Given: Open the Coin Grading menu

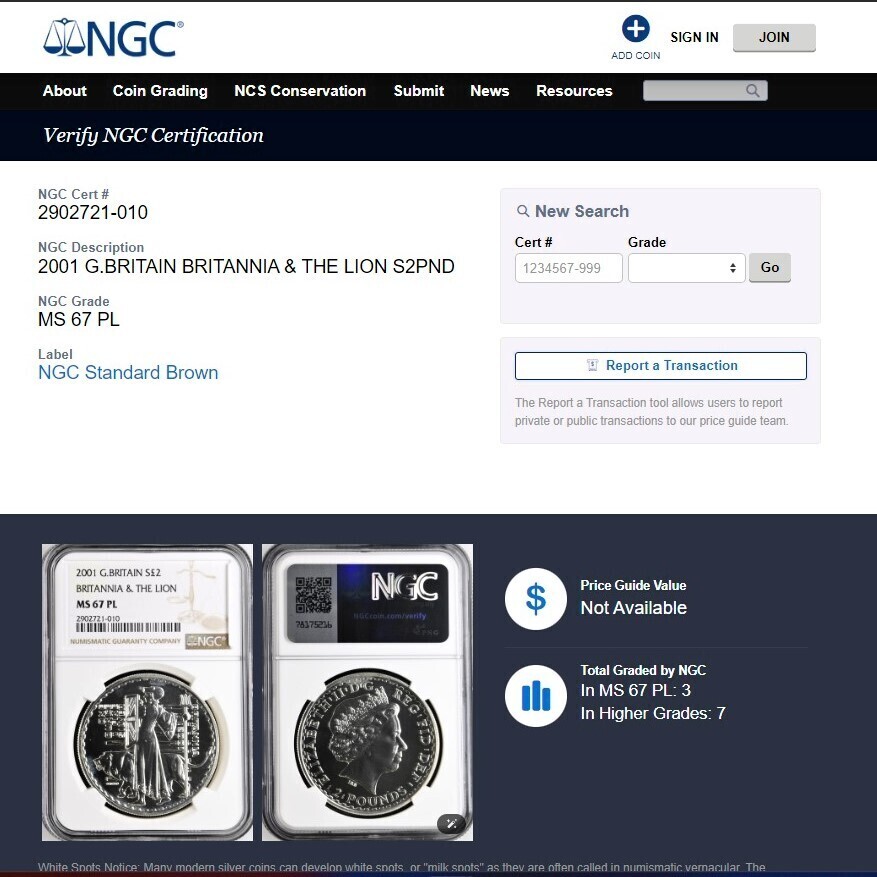Looking at the screenshot, I should pyautogui.click(x=160, y=91).
